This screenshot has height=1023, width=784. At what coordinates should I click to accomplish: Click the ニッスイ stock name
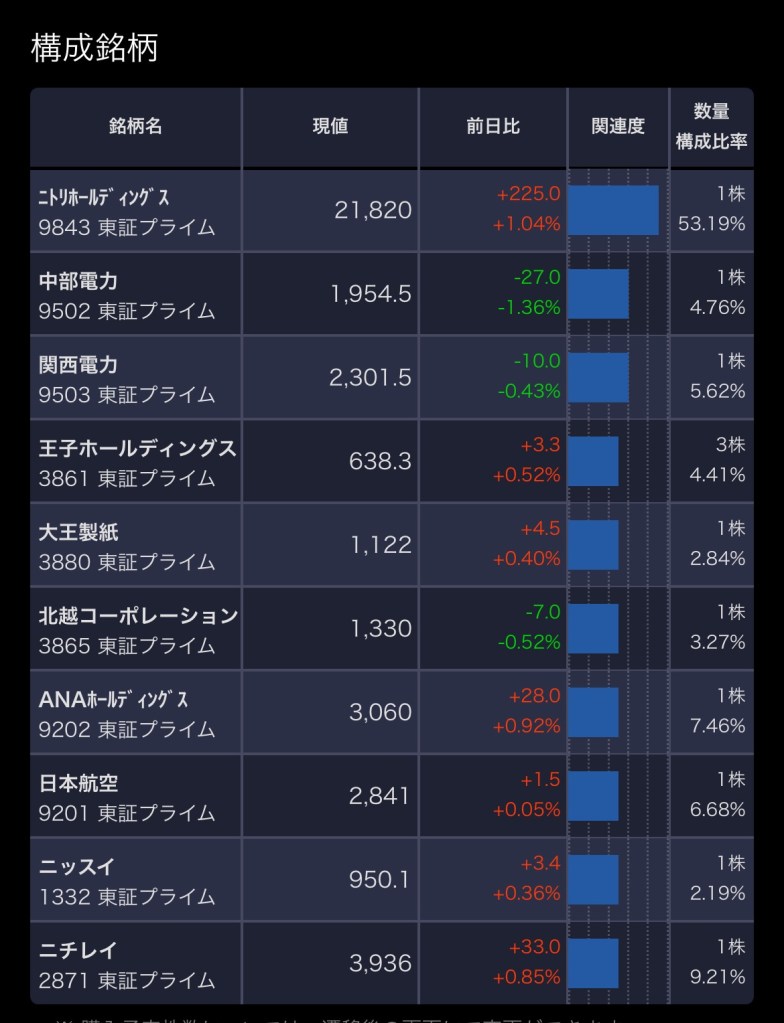(x=79, y=867)
